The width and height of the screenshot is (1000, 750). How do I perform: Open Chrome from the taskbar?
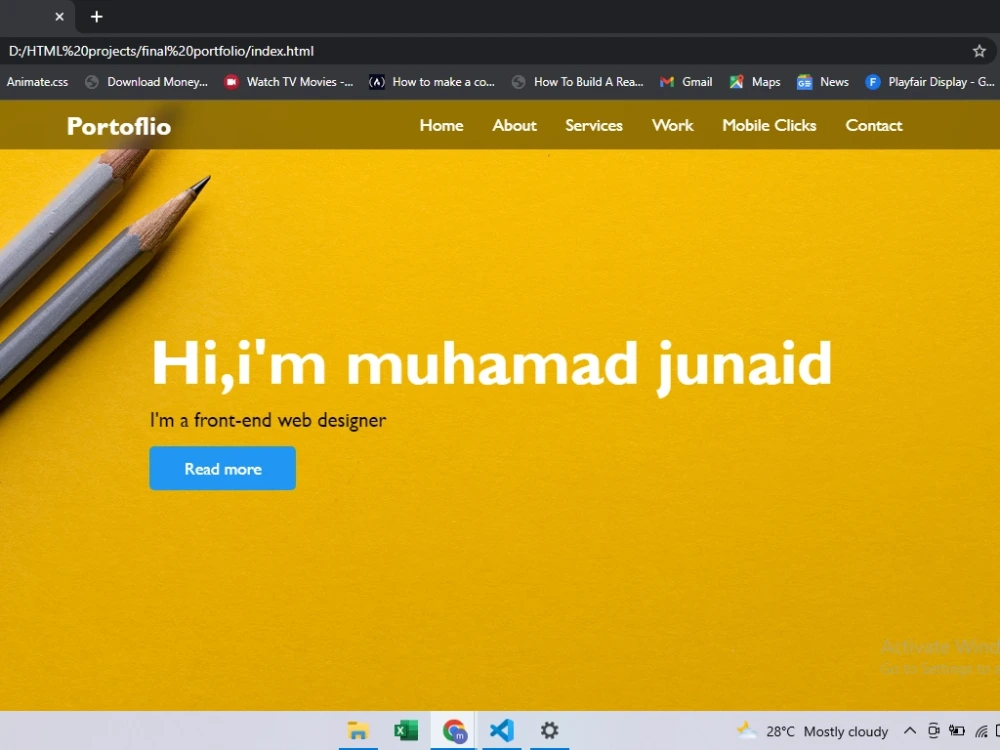point(453,730)
